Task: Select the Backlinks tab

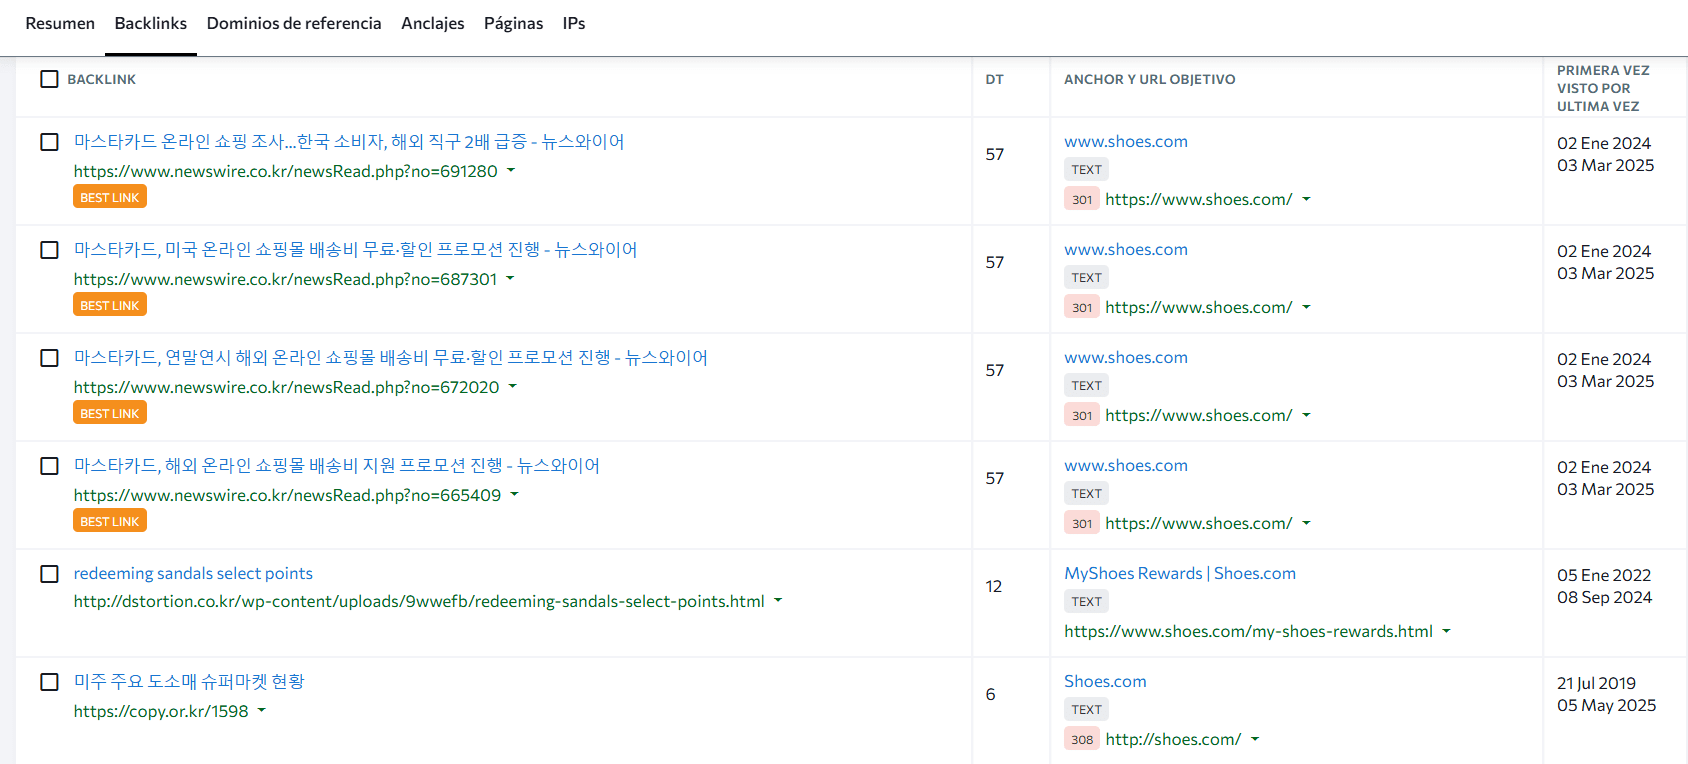Action: point(151,23)
